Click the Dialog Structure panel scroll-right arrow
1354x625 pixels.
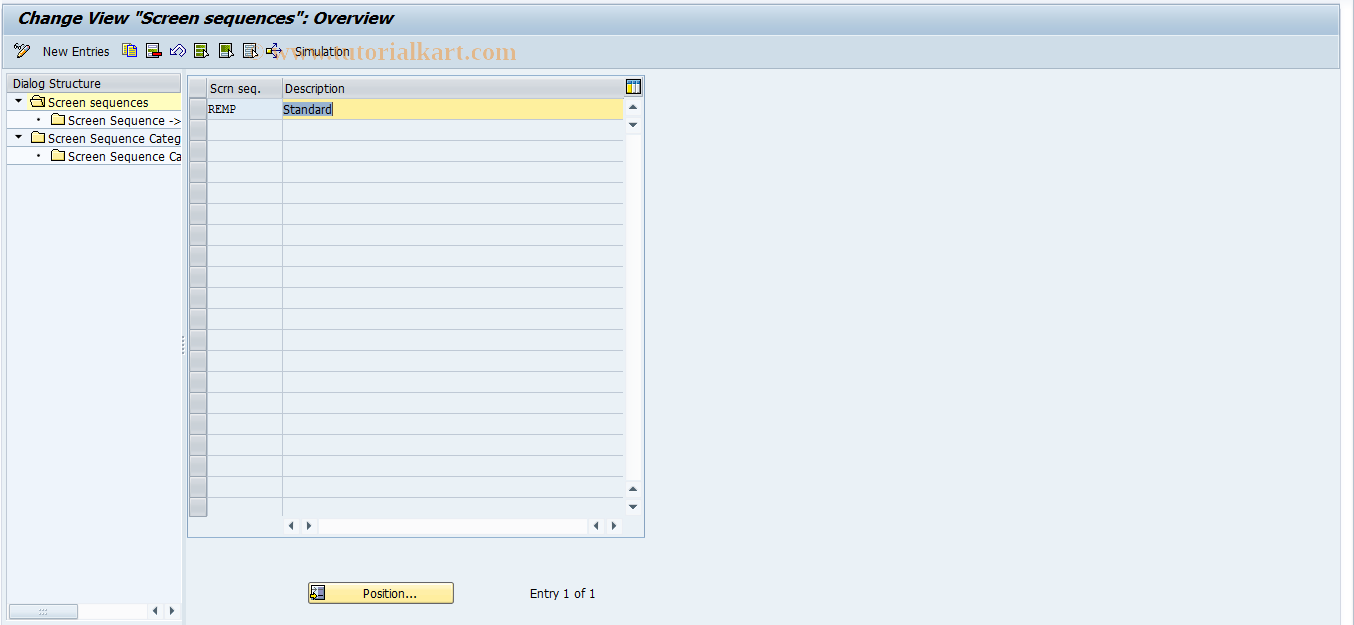(x=172, y=611)
